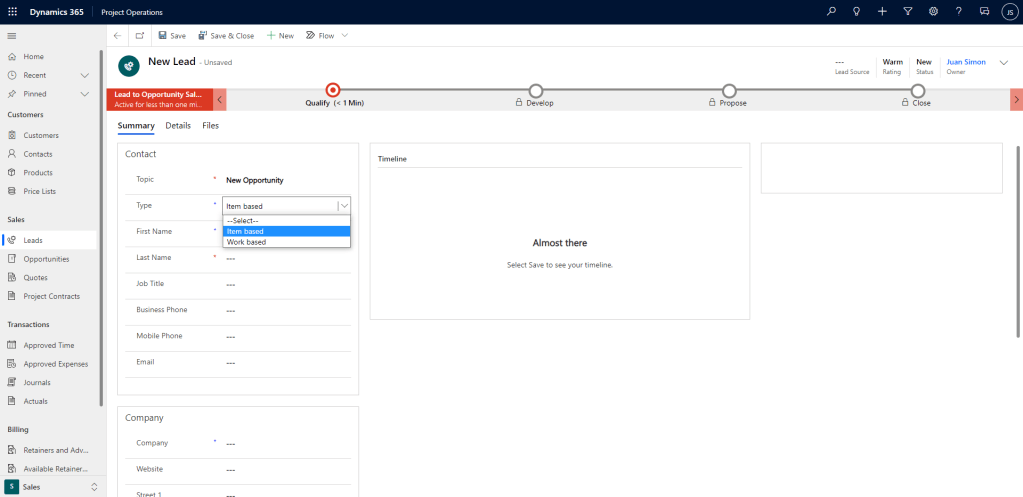
Task: Open the Settings gear icon
Action: [933, 11]
